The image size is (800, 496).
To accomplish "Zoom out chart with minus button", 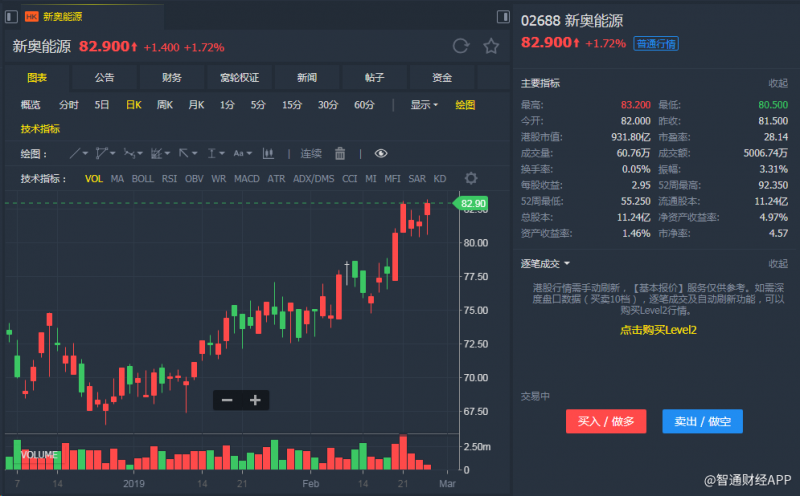I will tap(227, 400).
